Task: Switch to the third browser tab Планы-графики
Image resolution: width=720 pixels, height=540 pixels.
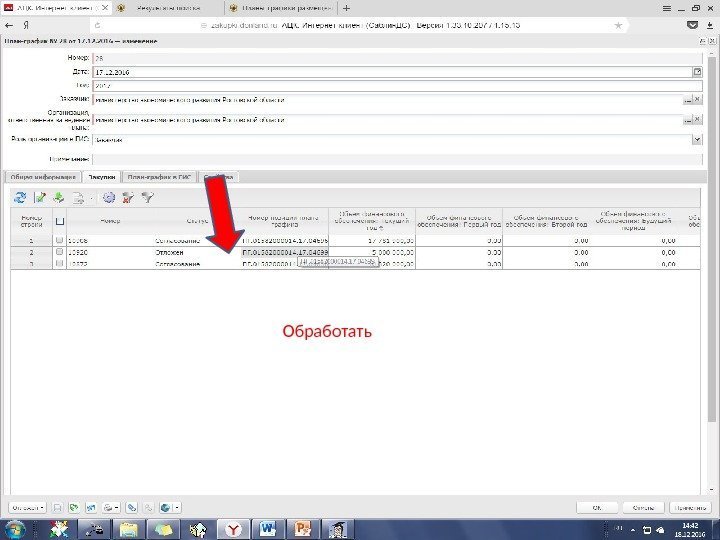Action: (281, 8)
